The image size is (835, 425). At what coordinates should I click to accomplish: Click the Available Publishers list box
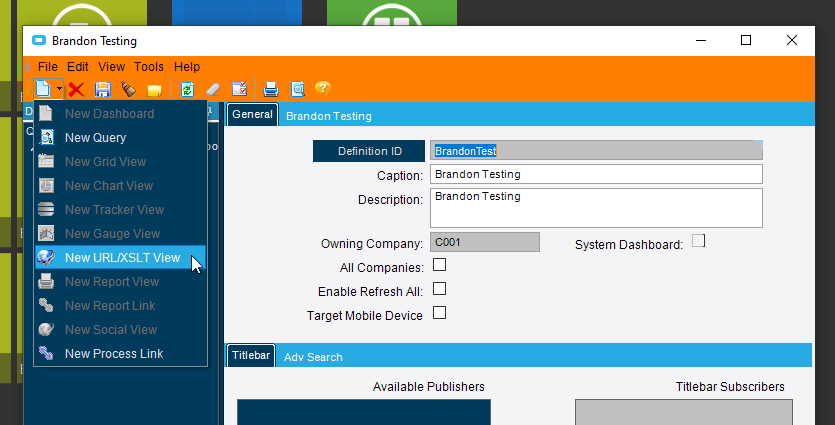point(364,412)
